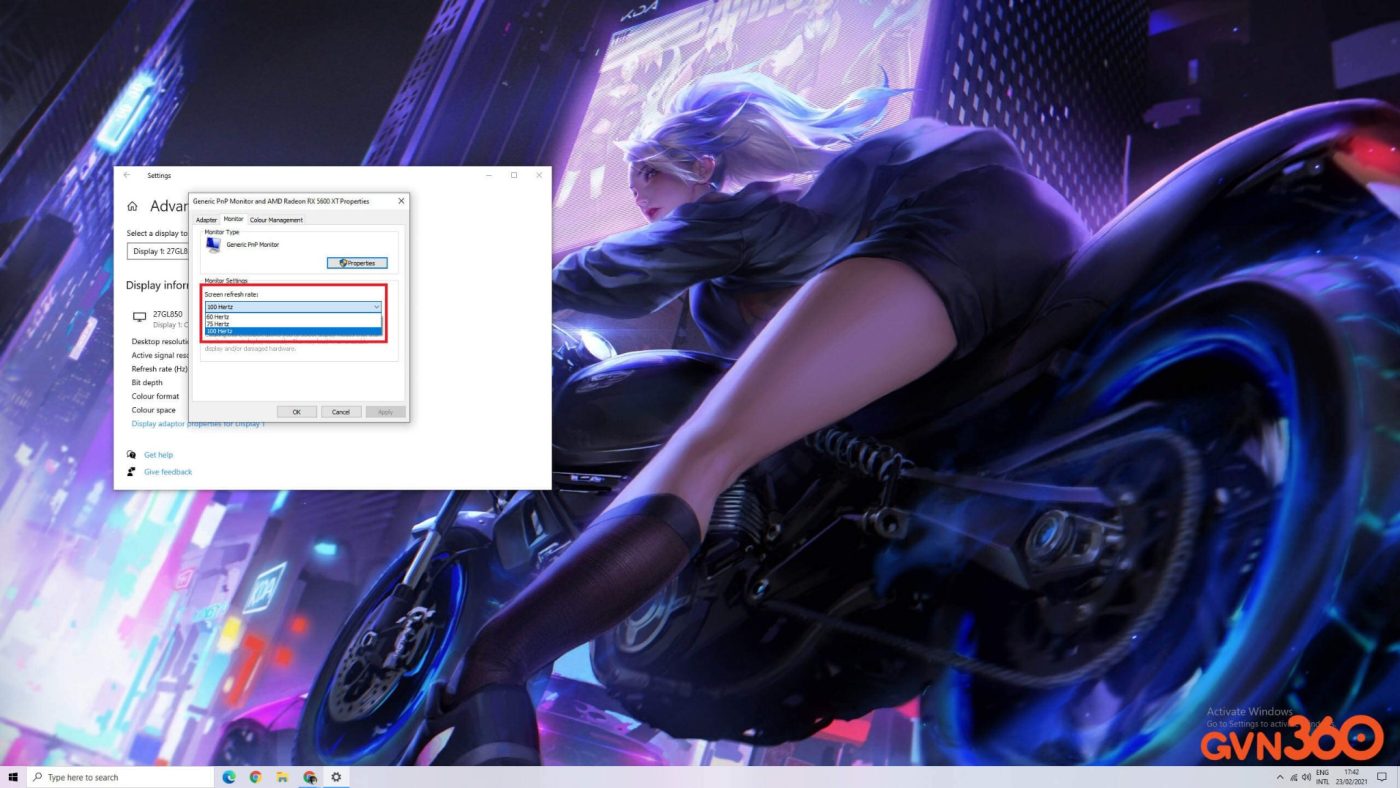Open File Explorer taskbar icon
The height and width of the screenshot is (788, 1400).
283,777
